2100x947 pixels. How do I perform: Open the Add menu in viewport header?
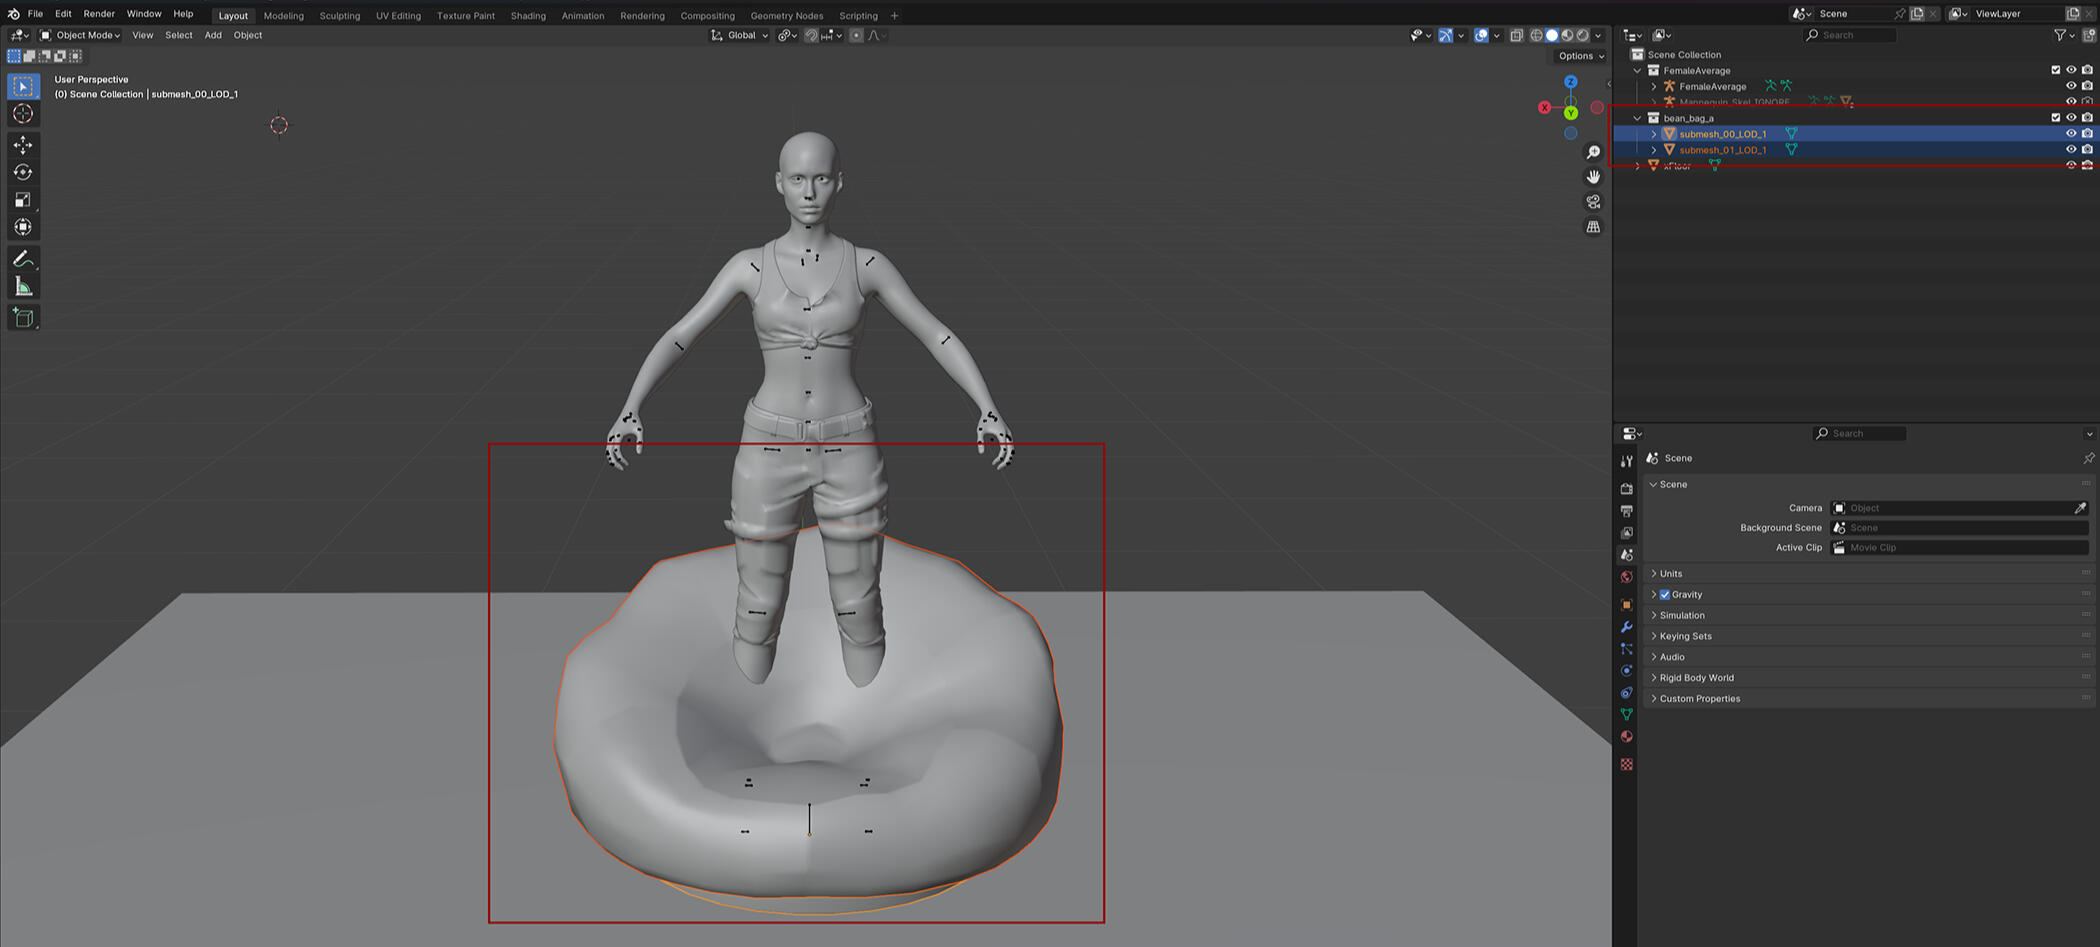213,35
